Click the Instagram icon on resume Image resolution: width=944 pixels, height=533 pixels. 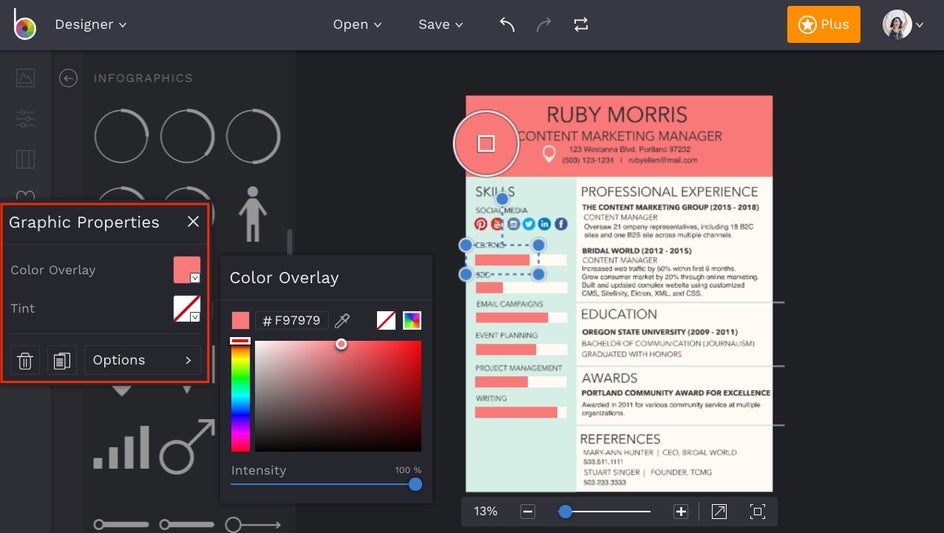click(x=513, y=224)
